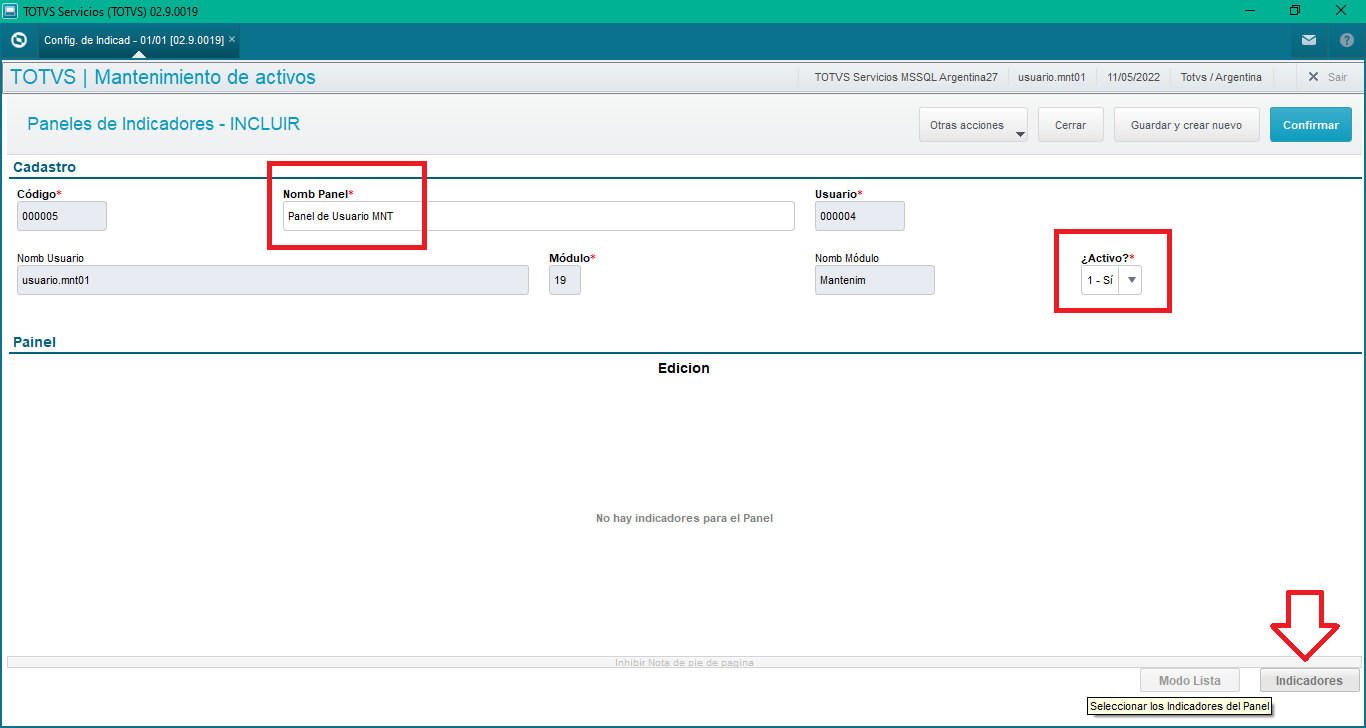Viewport: 1366px width, 728px height.
Task: Click Guardar y crear nuevo button
Action: [1186, 125]
